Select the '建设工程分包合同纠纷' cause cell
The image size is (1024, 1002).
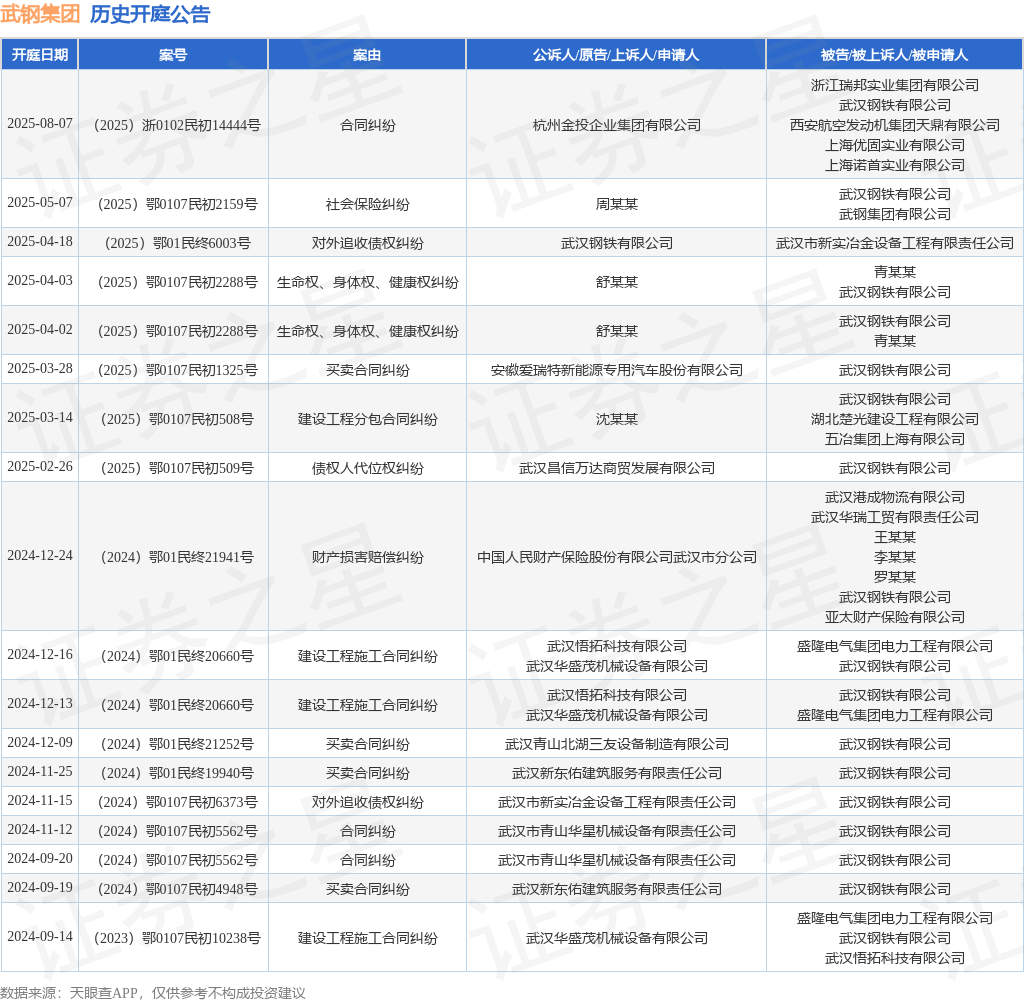tap(368, 419)
